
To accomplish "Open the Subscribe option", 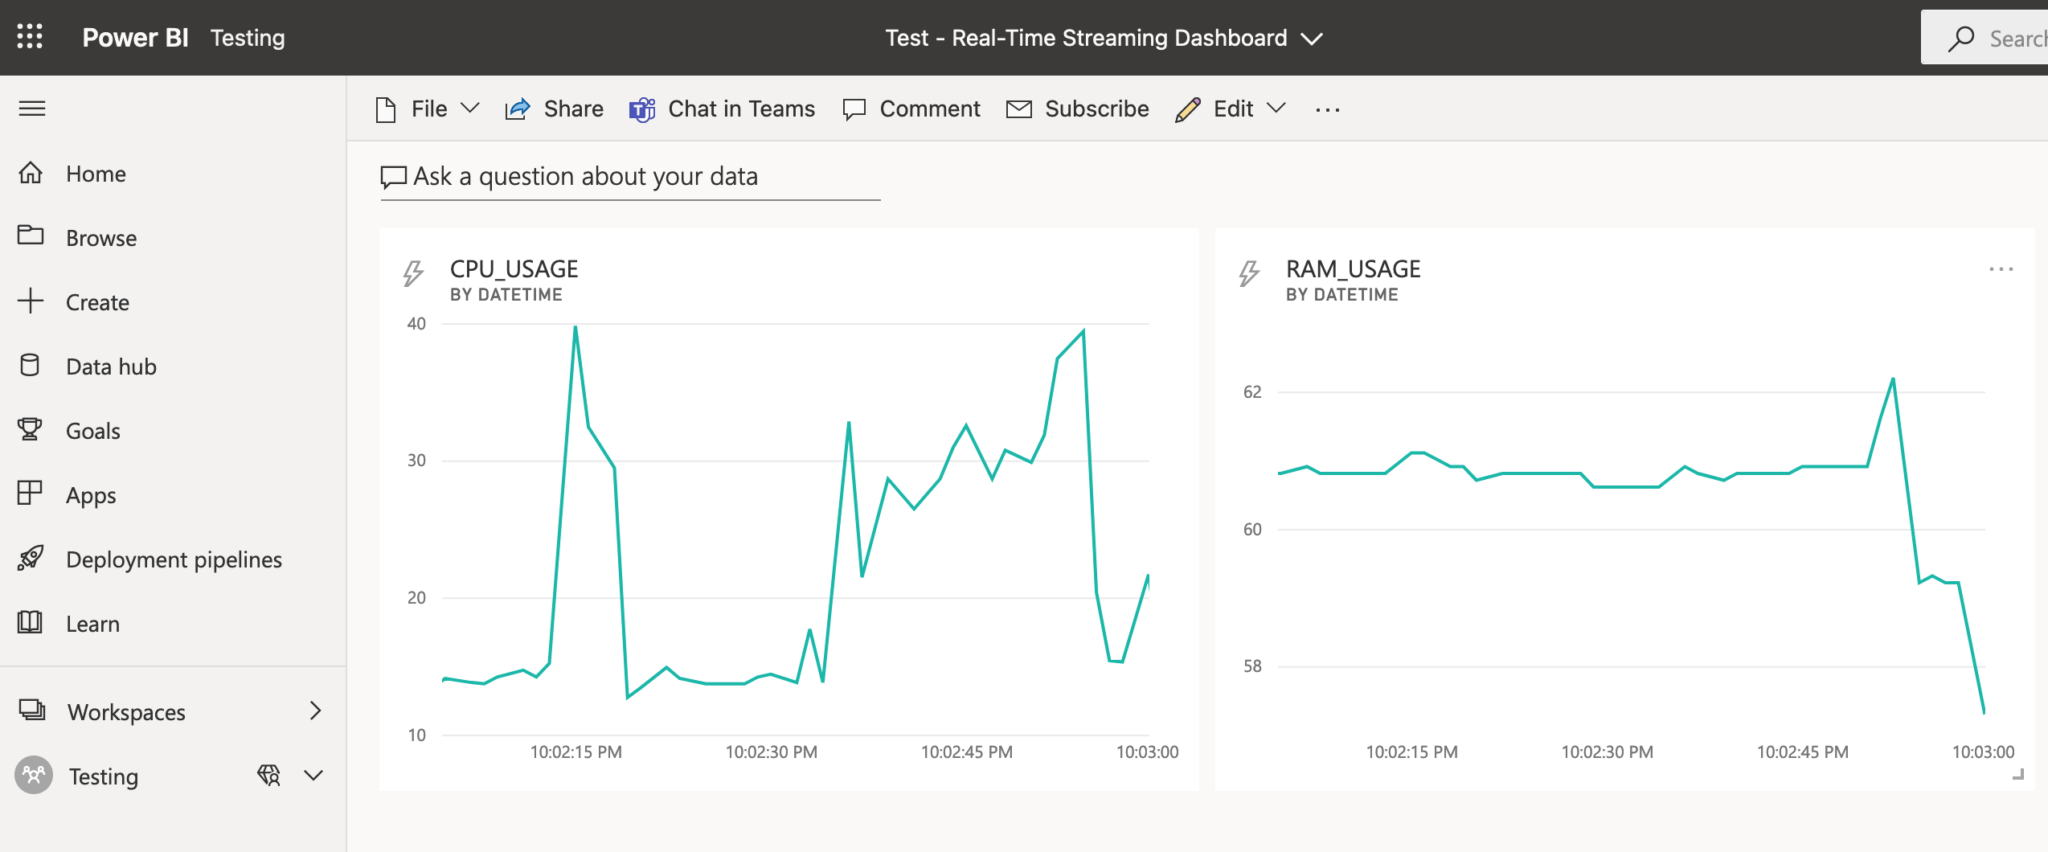I will point(1078,109).
